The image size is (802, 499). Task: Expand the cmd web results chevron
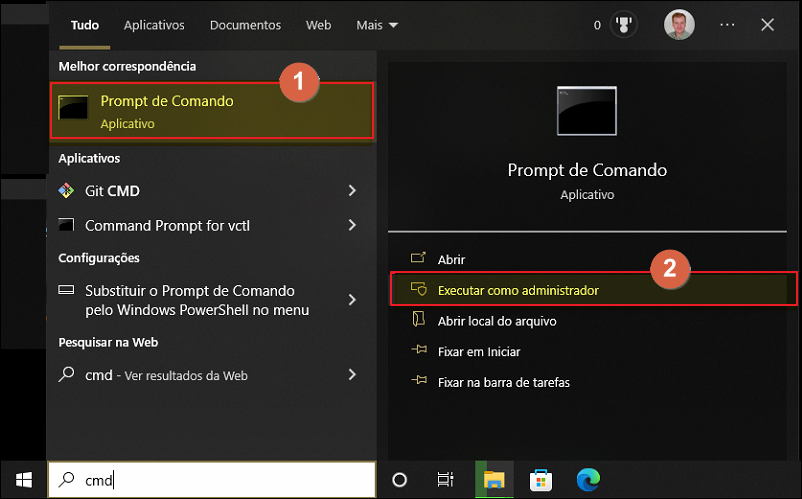(352, 375)
